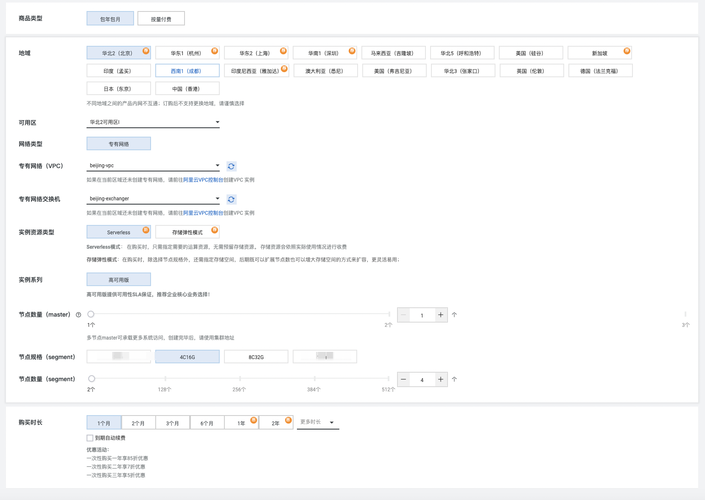The width and height of the screenshot is (705, 500).
Task: Choose region 美国（弗吉尼亚）
Action: pyautogui.click(x=394, y=71)
